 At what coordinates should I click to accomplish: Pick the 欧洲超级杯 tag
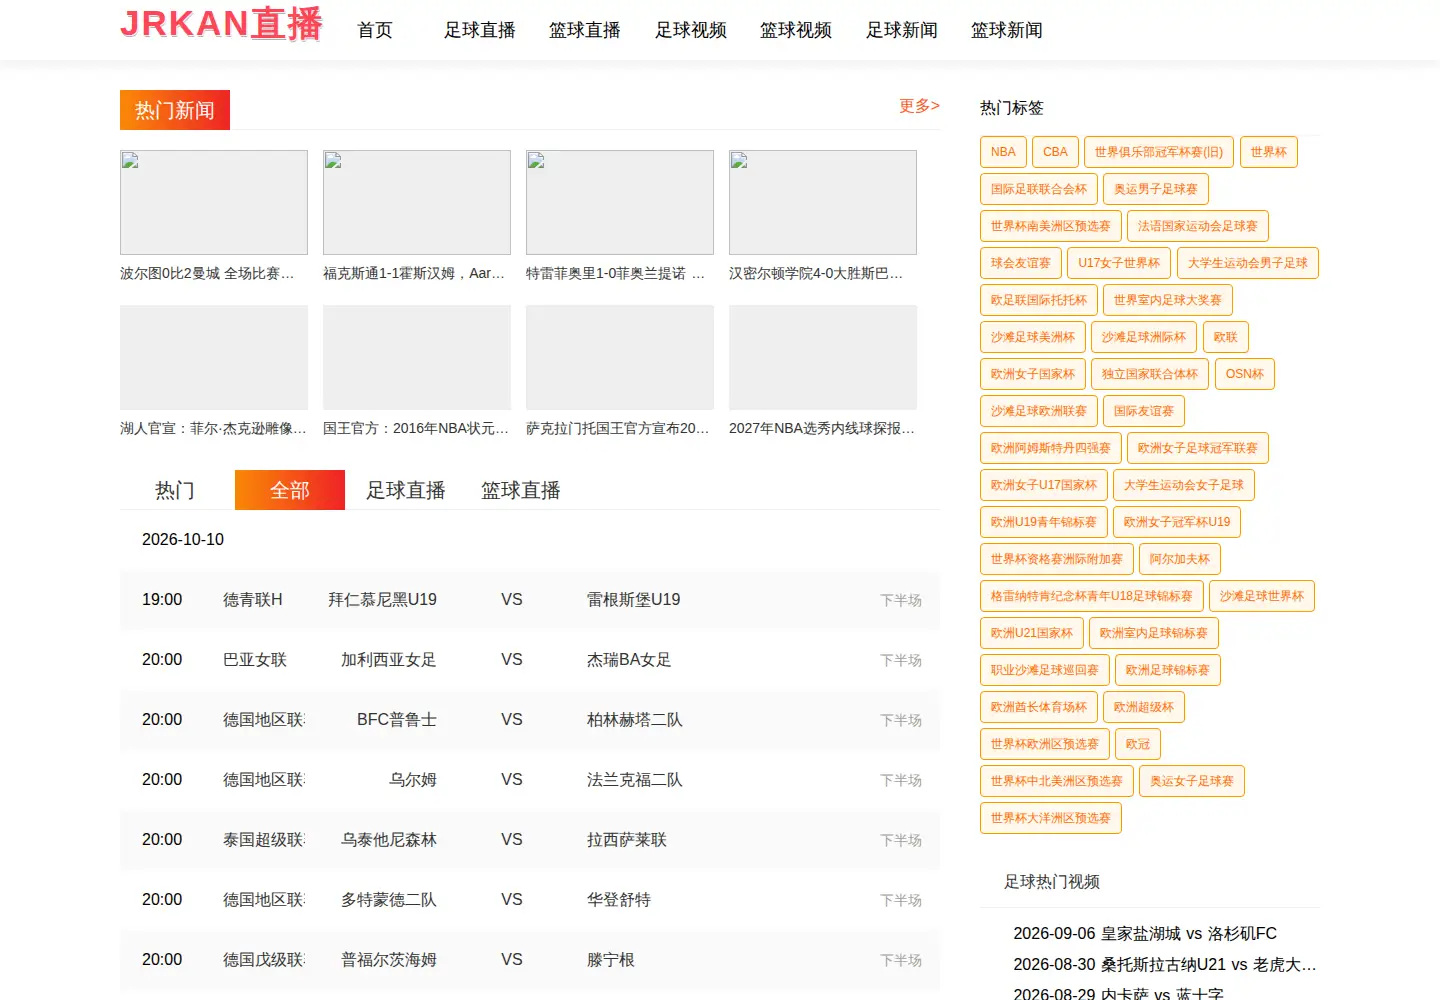pyautogui.click(x=1144, y=707)
